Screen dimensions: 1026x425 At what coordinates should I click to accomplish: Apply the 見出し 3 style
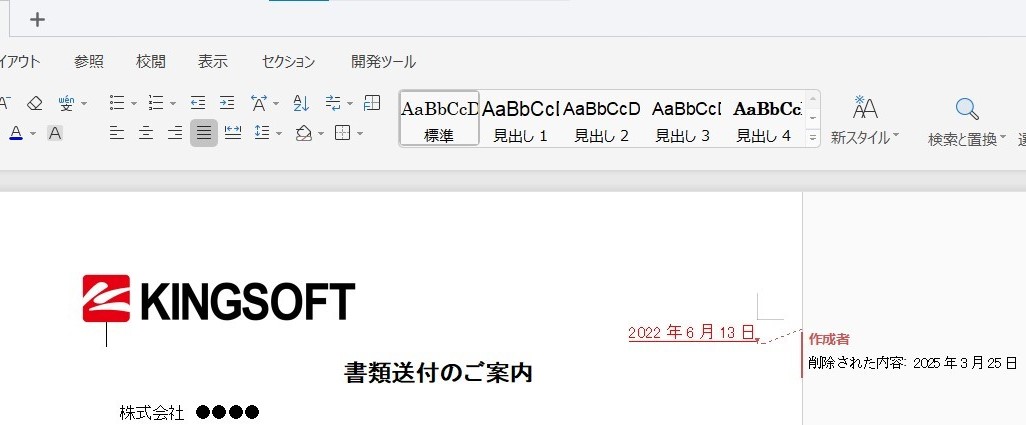[682, 118]
